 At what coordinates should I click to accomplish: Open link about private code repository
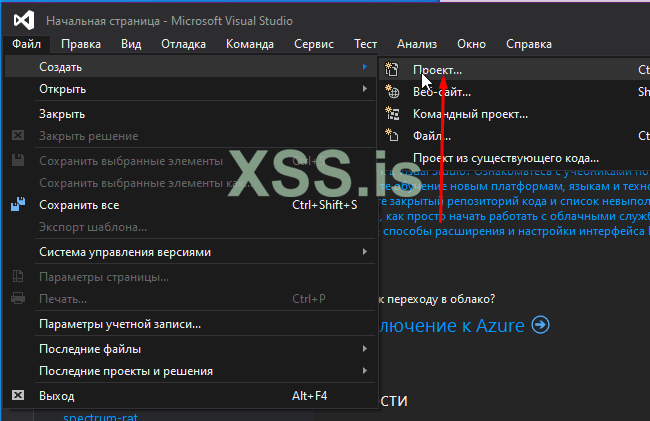click(x=514, y=201)
